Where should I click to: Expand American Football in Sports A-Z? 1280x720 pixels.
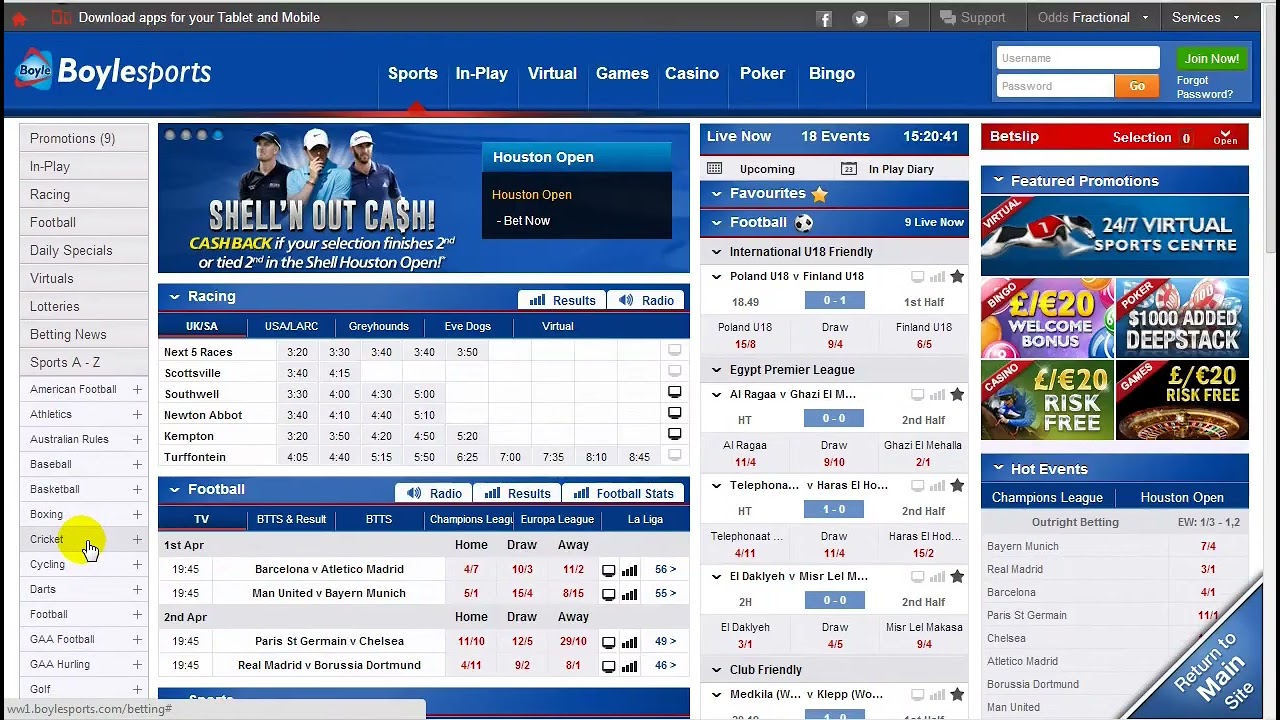(x=137, y=390)
